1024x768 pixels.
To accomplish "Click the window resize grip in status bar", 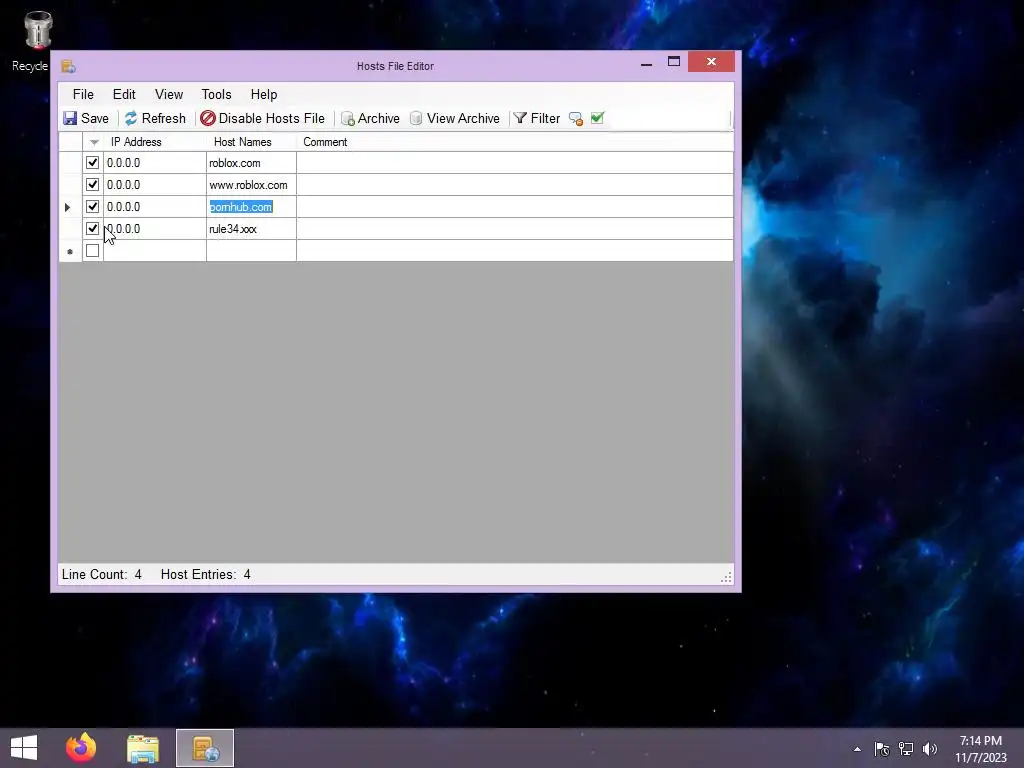I will pos(726,577).
